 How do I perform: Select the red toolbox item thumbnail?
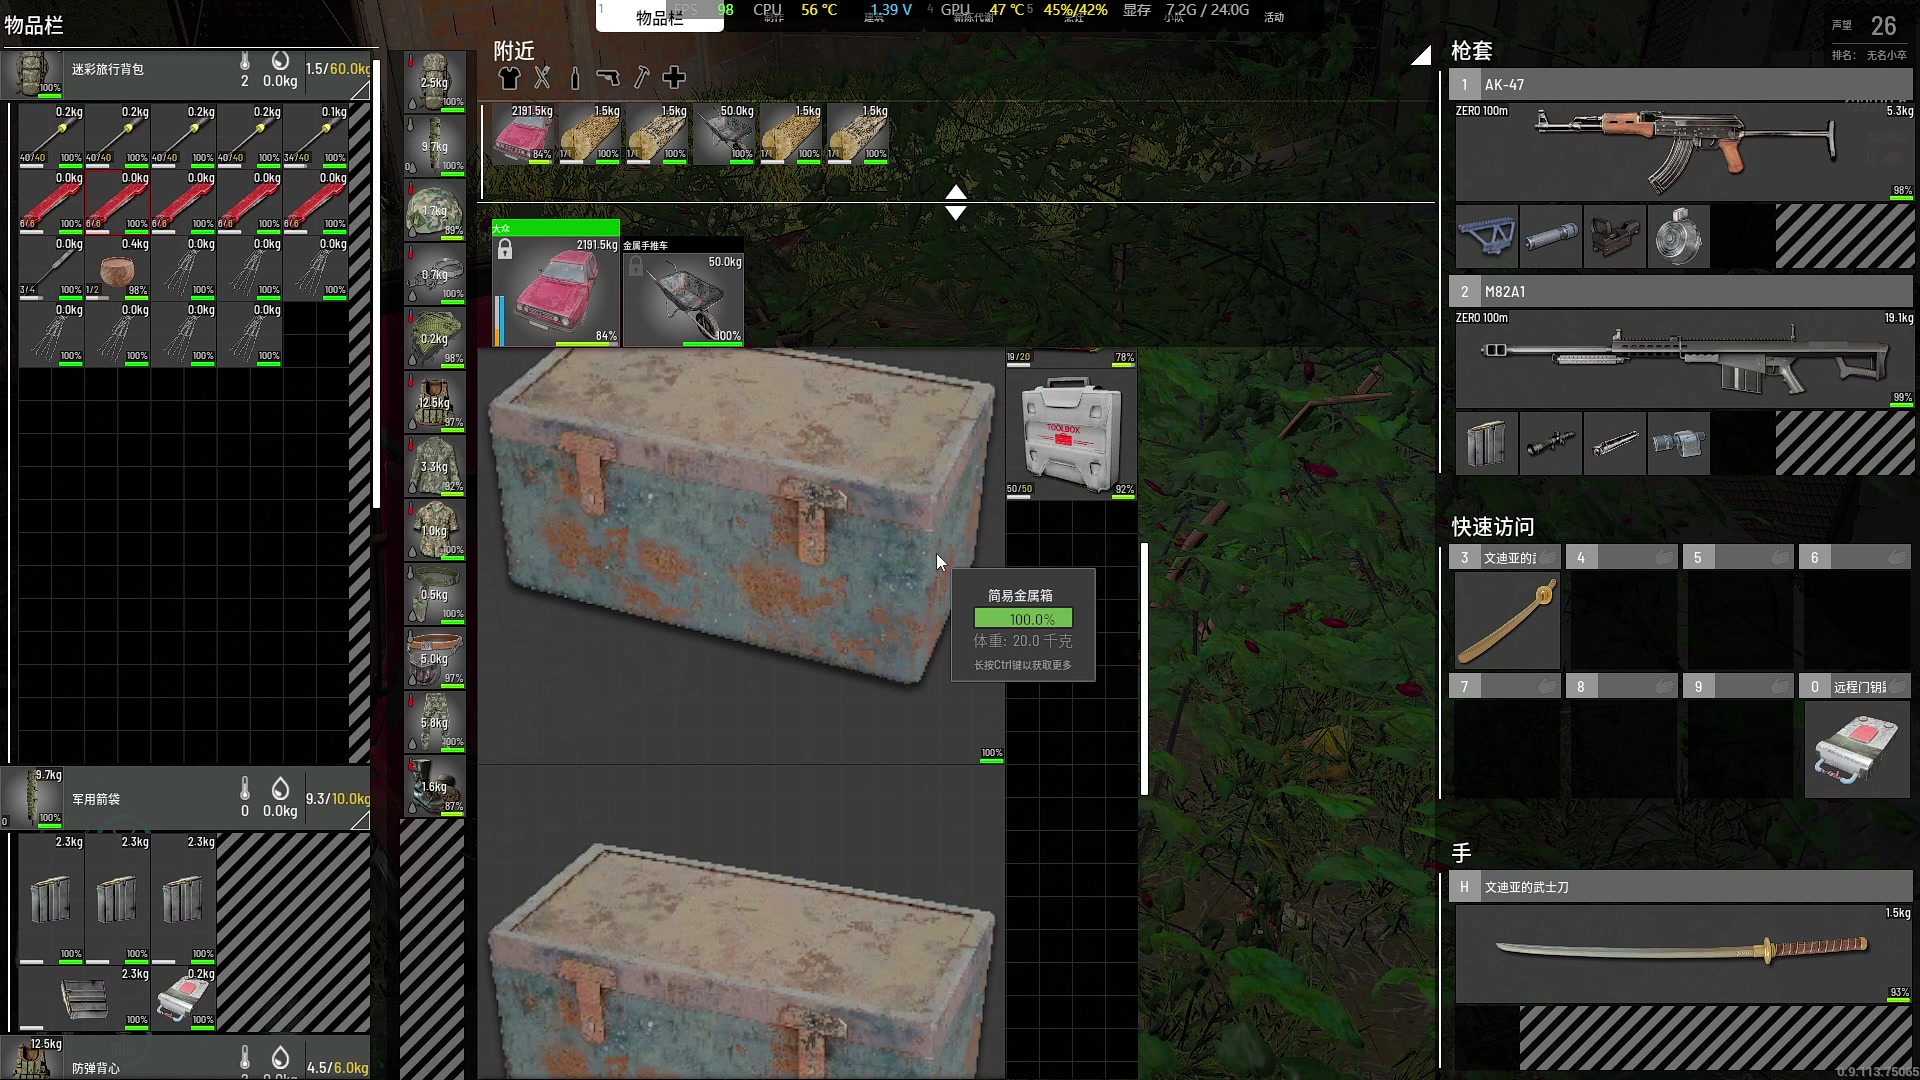pyautogui.click(x=1070, y=433)
